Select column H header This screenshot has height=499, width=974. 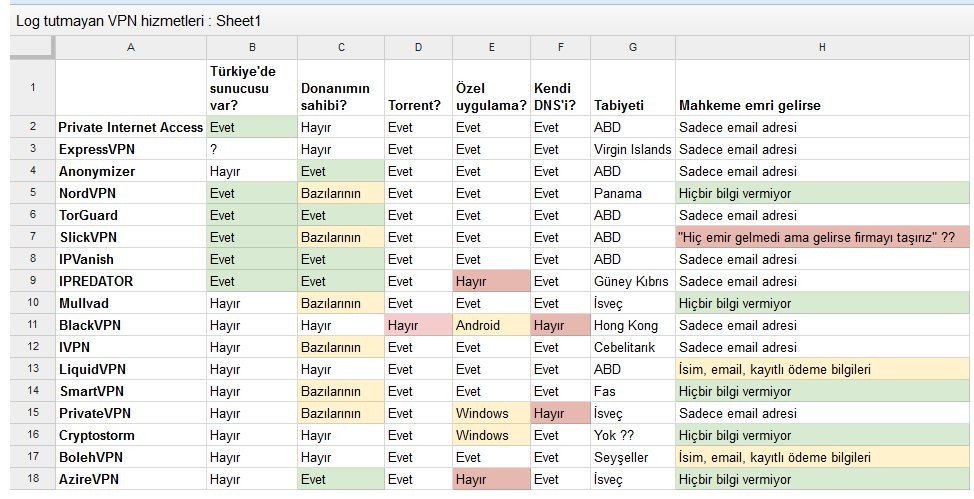822,47
